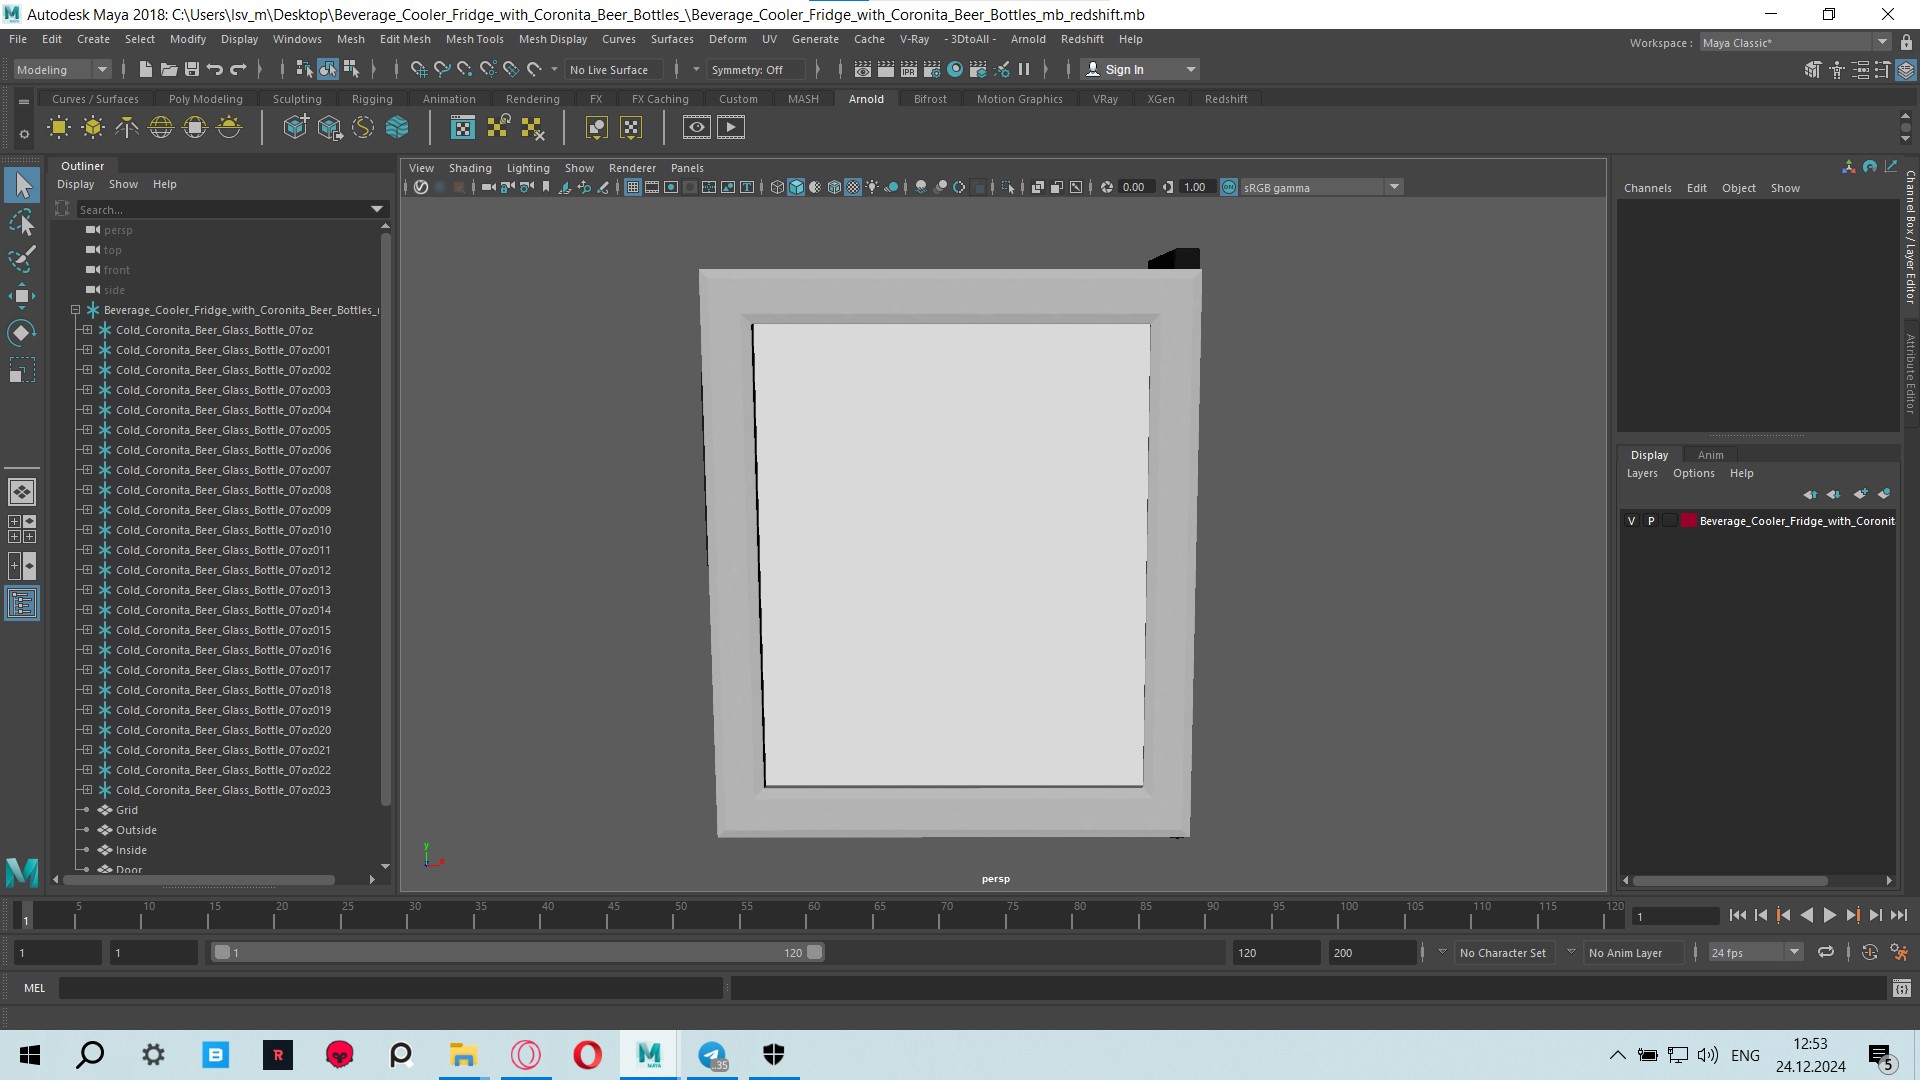Click the Undo arrow icon

point(214,69)
